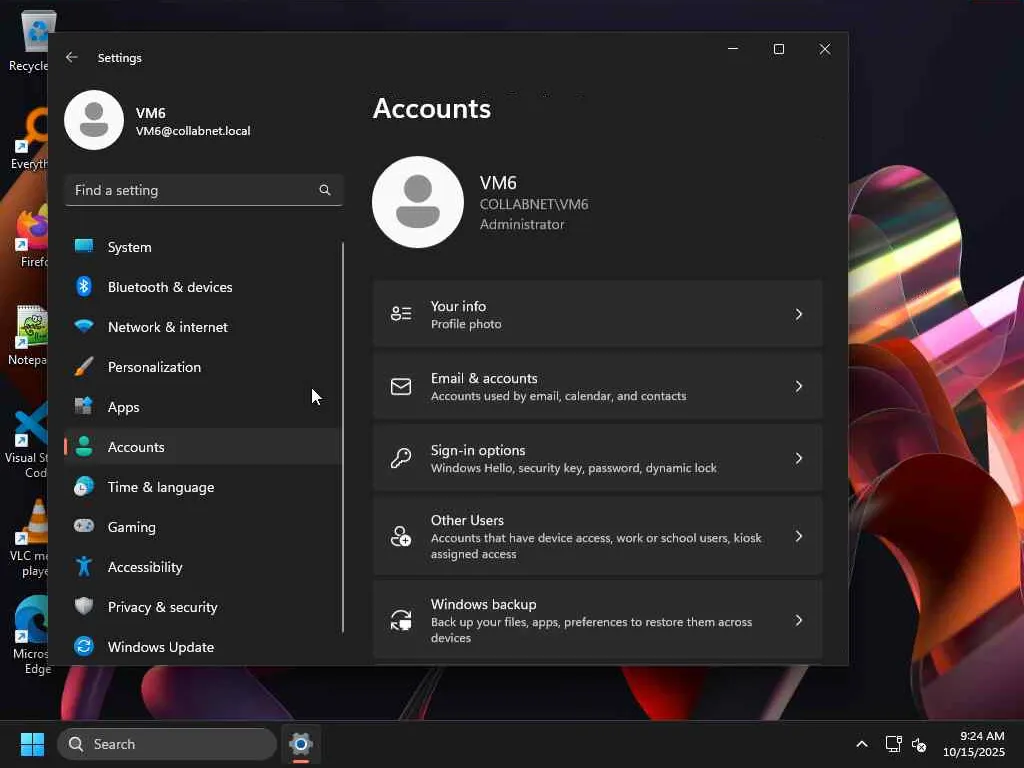
Task: Click the Windows backup sync icon
Action: (x=401, y=620)
